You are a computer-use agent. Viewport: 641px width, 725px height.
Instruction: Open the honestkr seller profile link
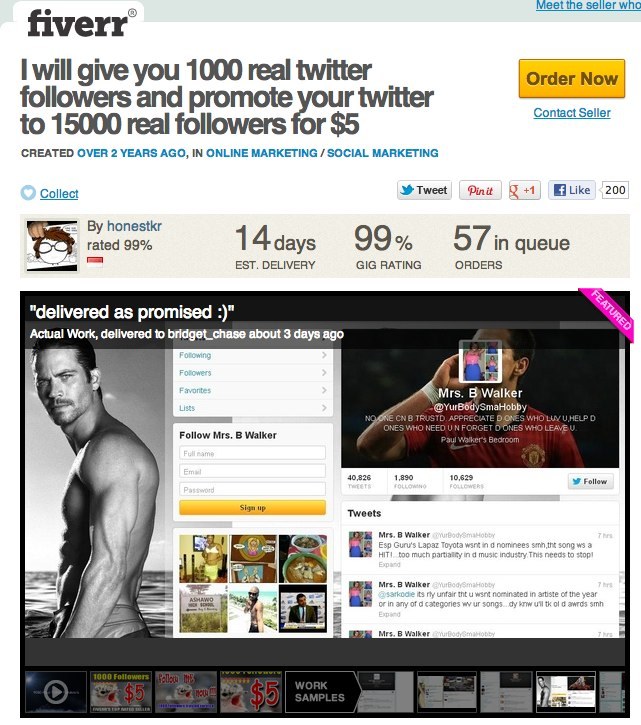tap(134, 226)
